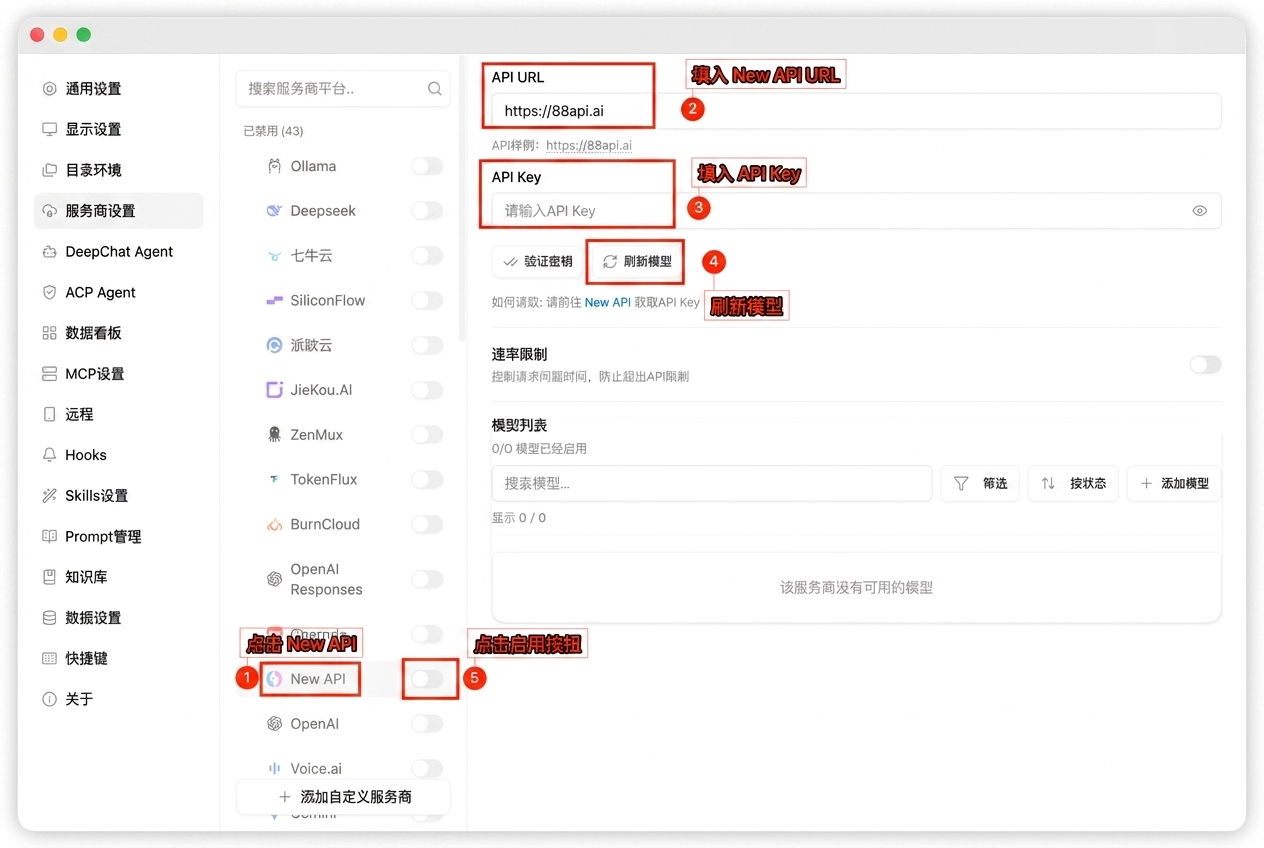Viewport: 1264px width, 848px height.
Task: Click the SiliconFlow provider icon
Action: [274, 300]
